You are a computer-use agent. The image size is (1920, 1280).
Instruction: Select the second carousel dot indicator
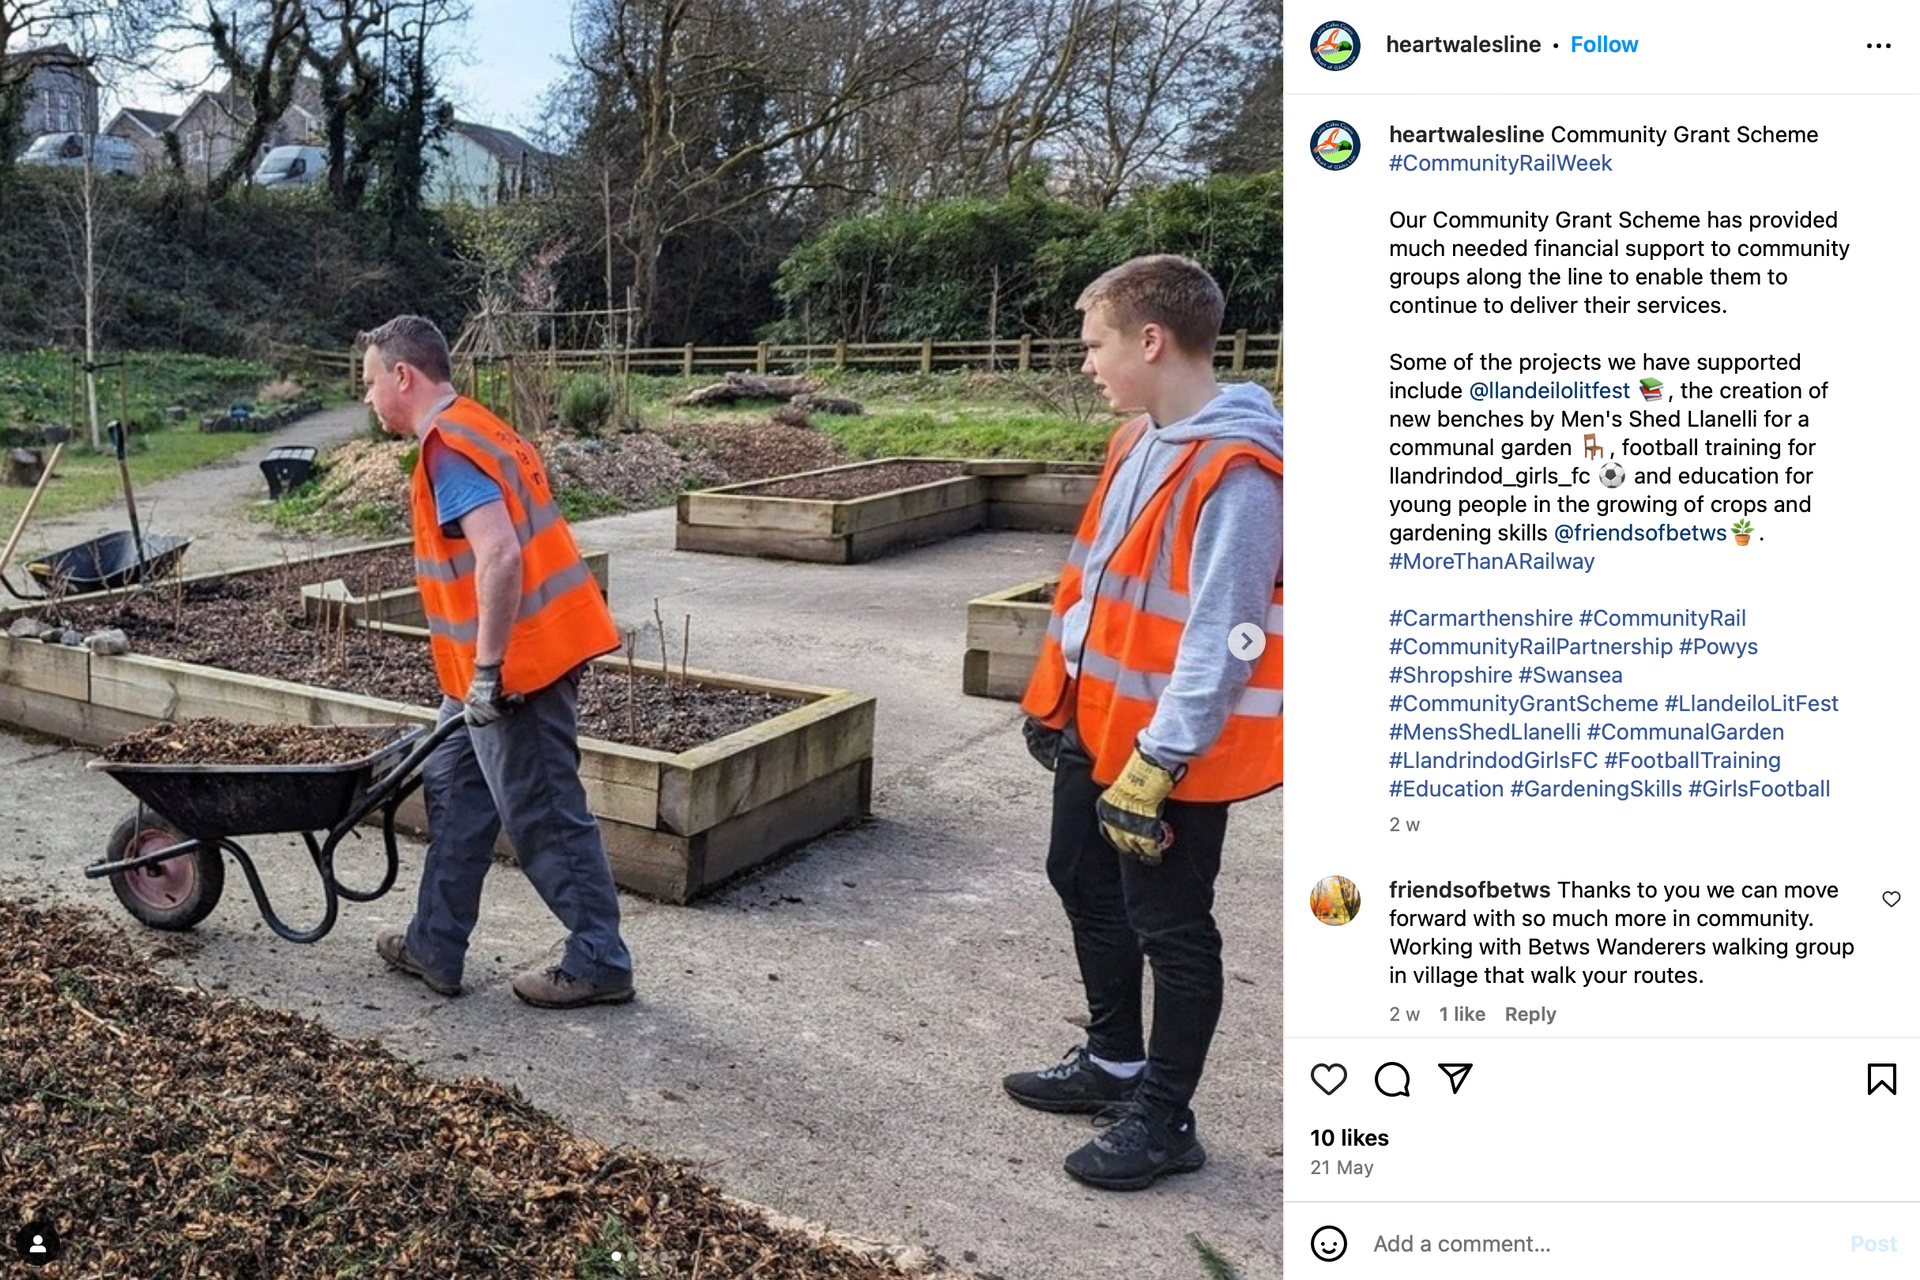pyautogui.click(x=632, y=1256)
